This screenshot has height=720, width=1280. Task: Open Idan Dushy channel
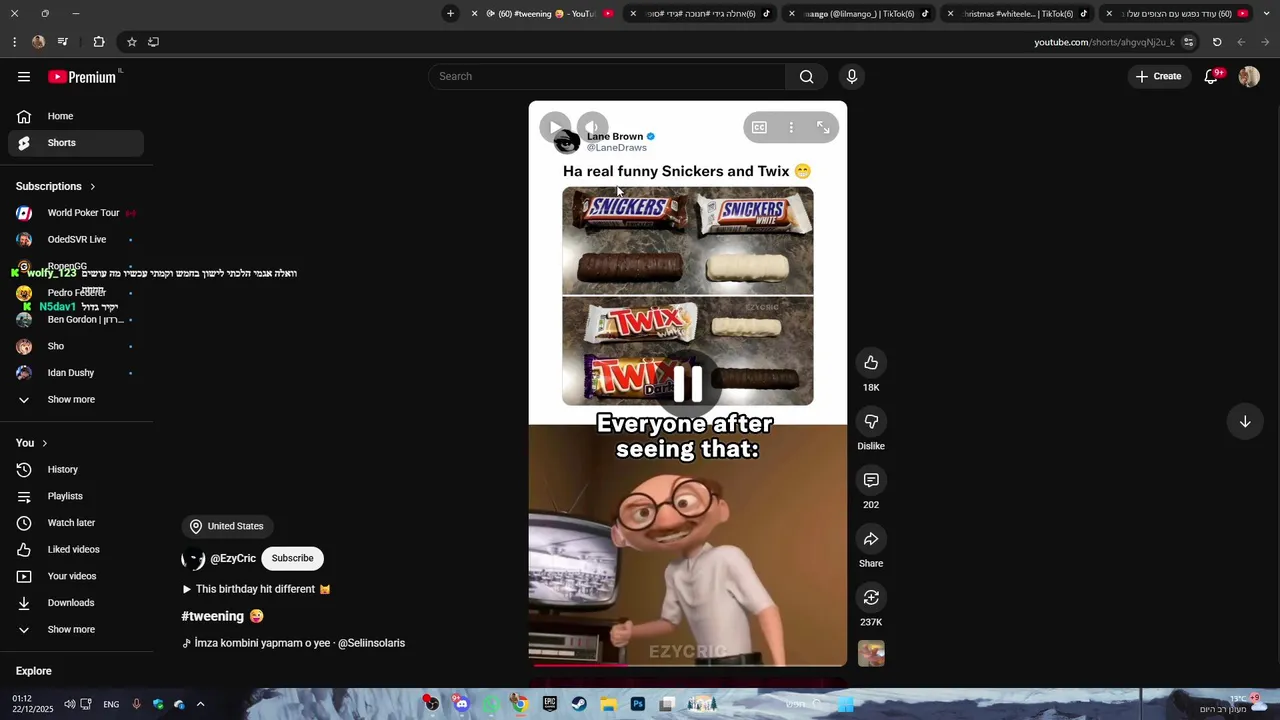pos(76,373)
